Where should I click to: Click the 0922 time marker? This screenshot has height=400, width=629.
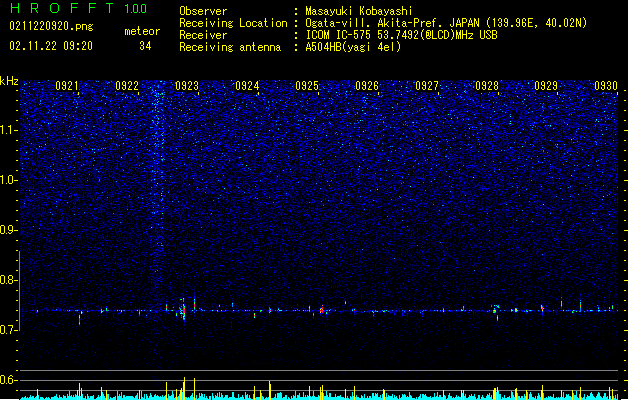pos(127,86)
